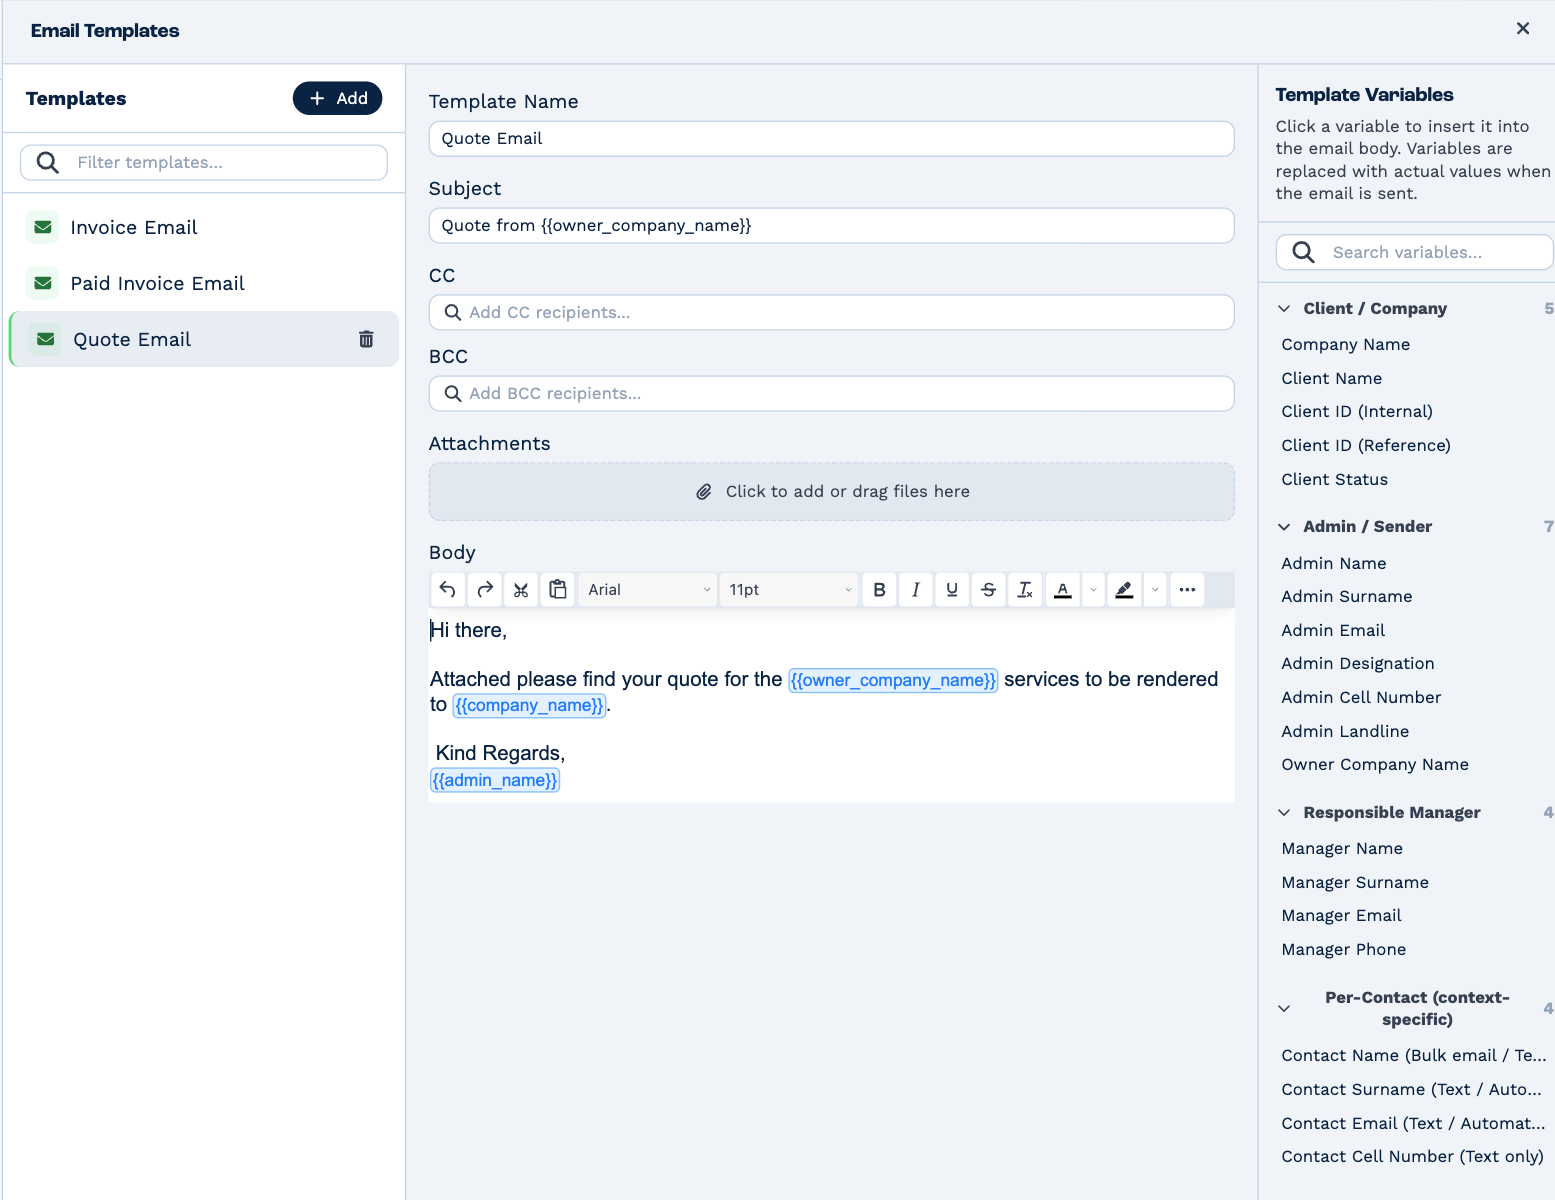The image size is (1555, 1200).
Task: Collapse the Responsible Manager variable group
Action: click(x=1284, y=813)
